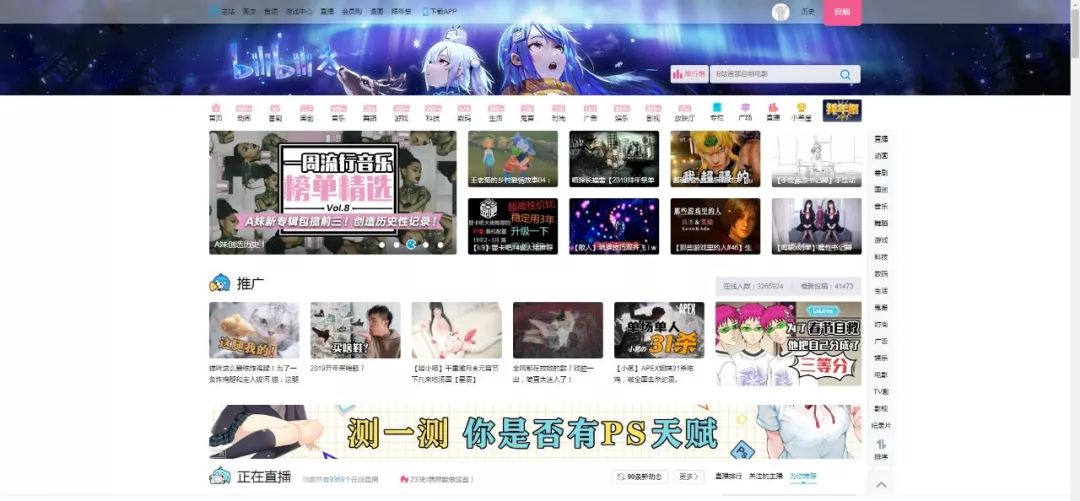
Task: Open 音频 in the top bar
Action: coord(271,12)
